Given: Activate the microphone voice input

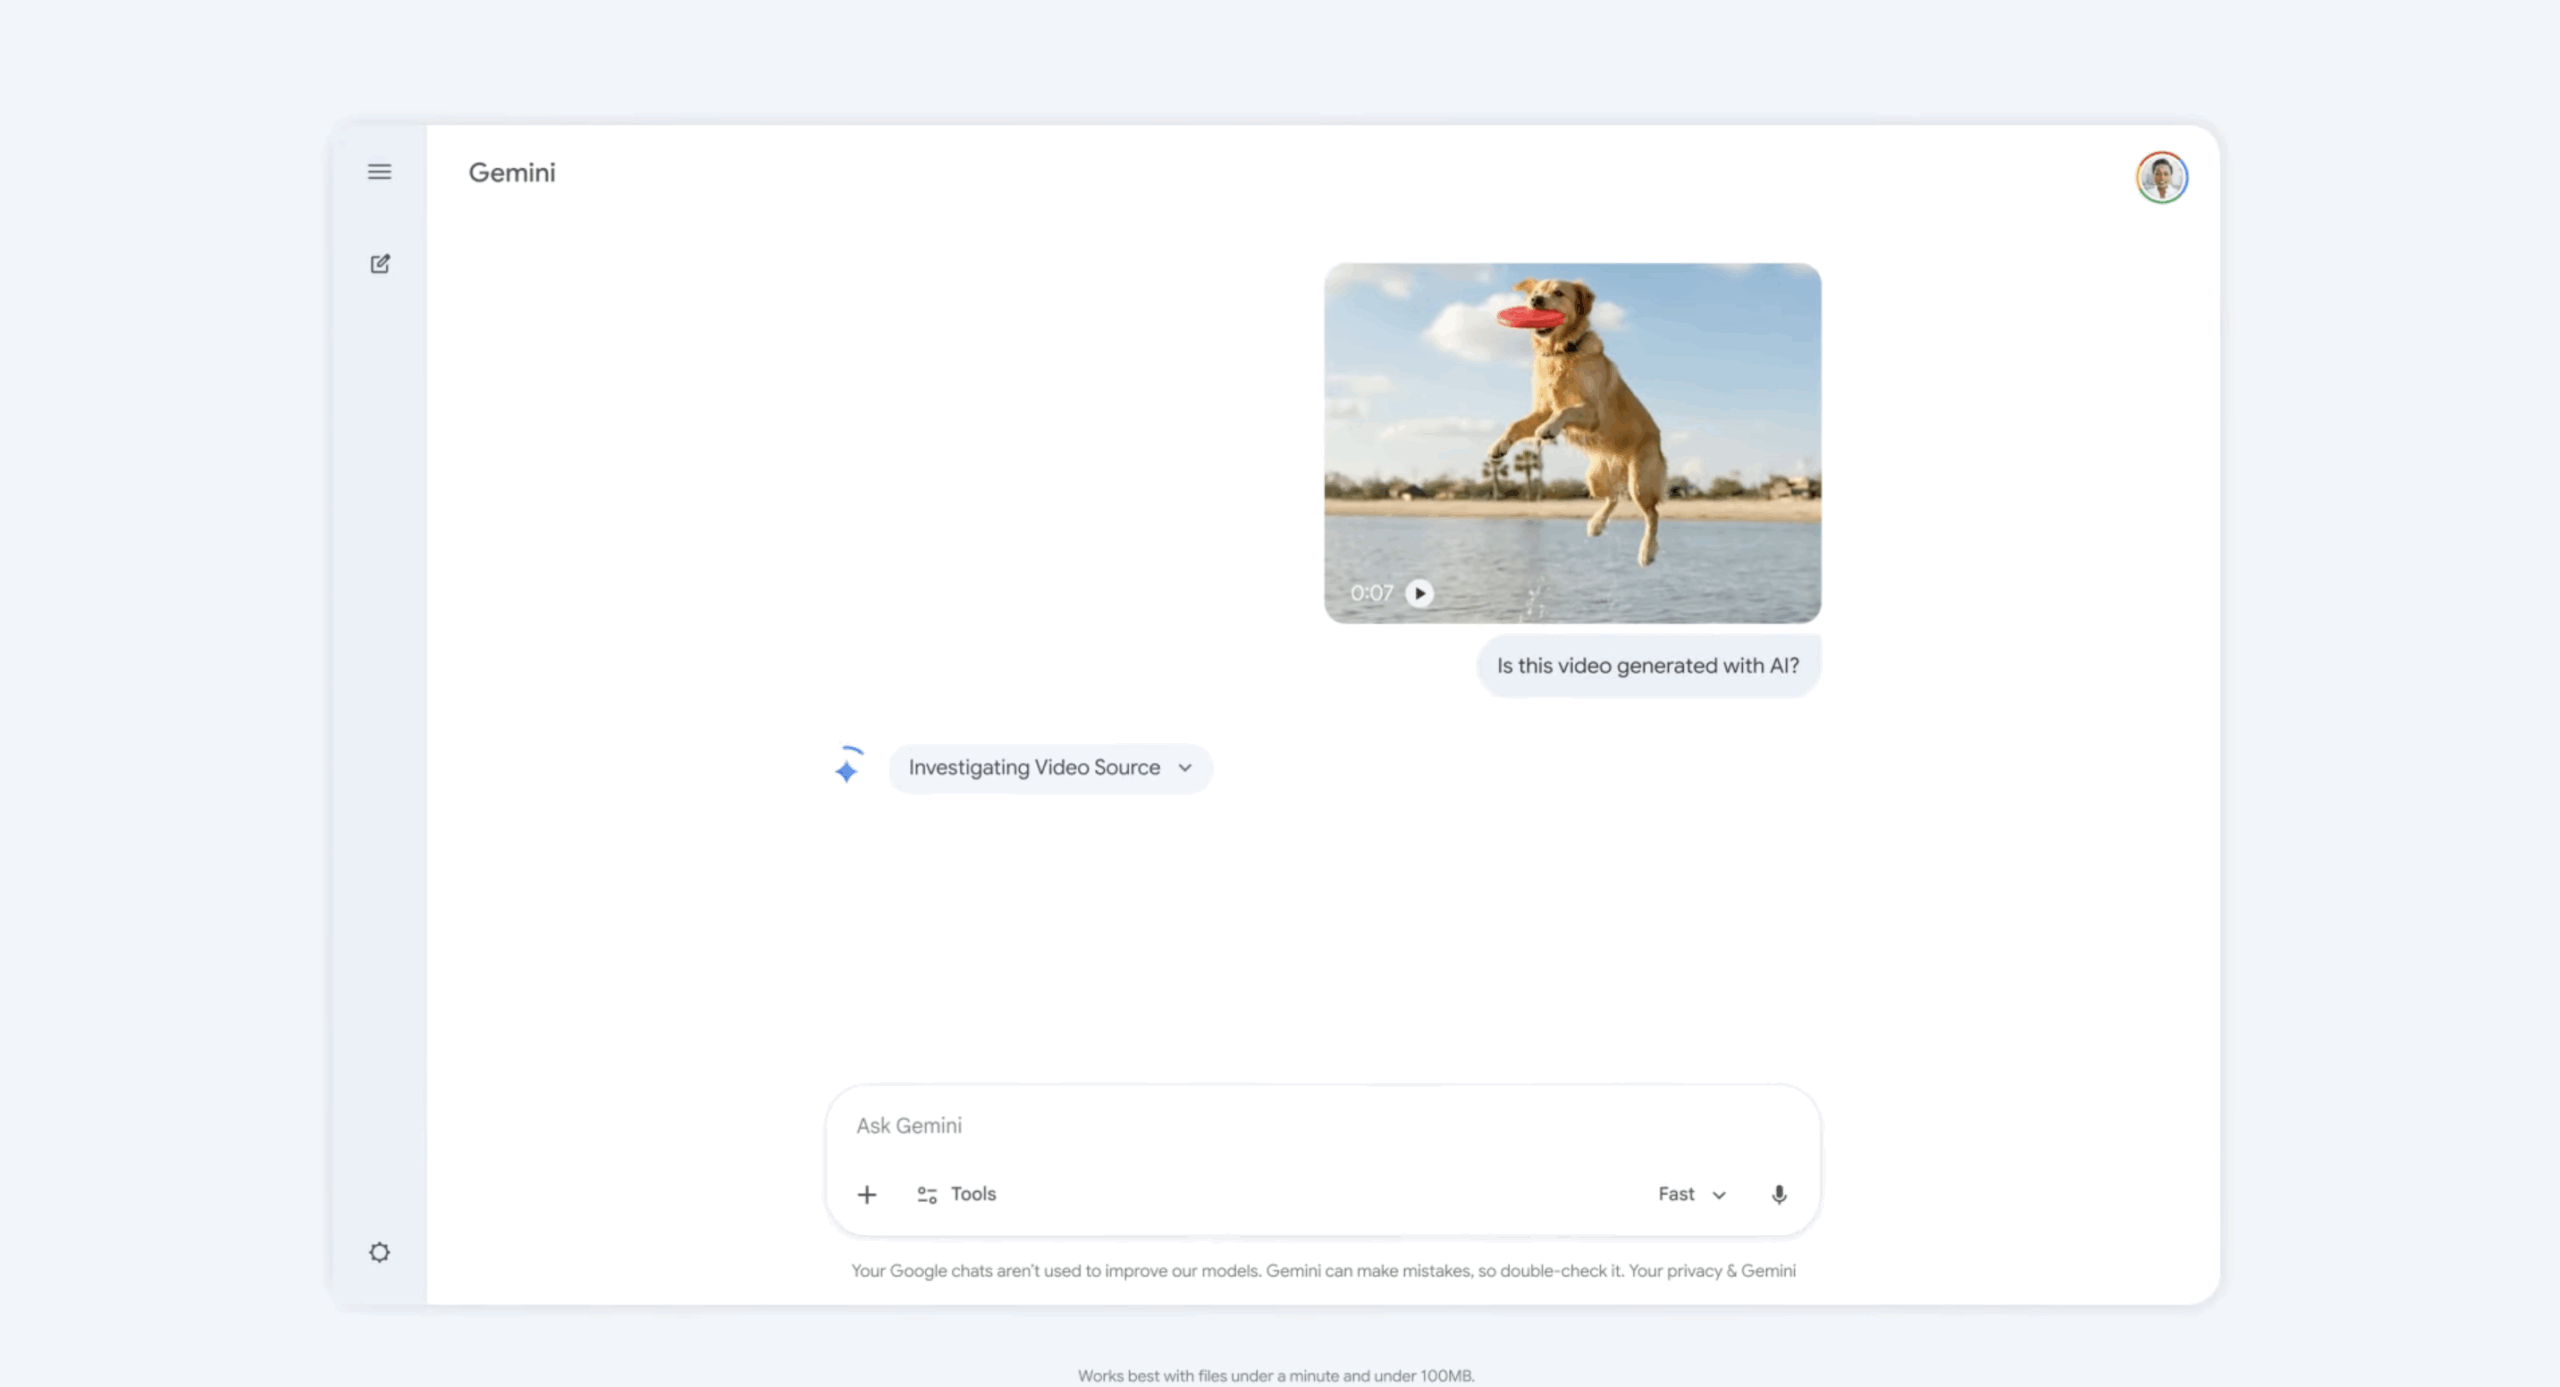Looking at the screenshot, I should 1779,1194.
